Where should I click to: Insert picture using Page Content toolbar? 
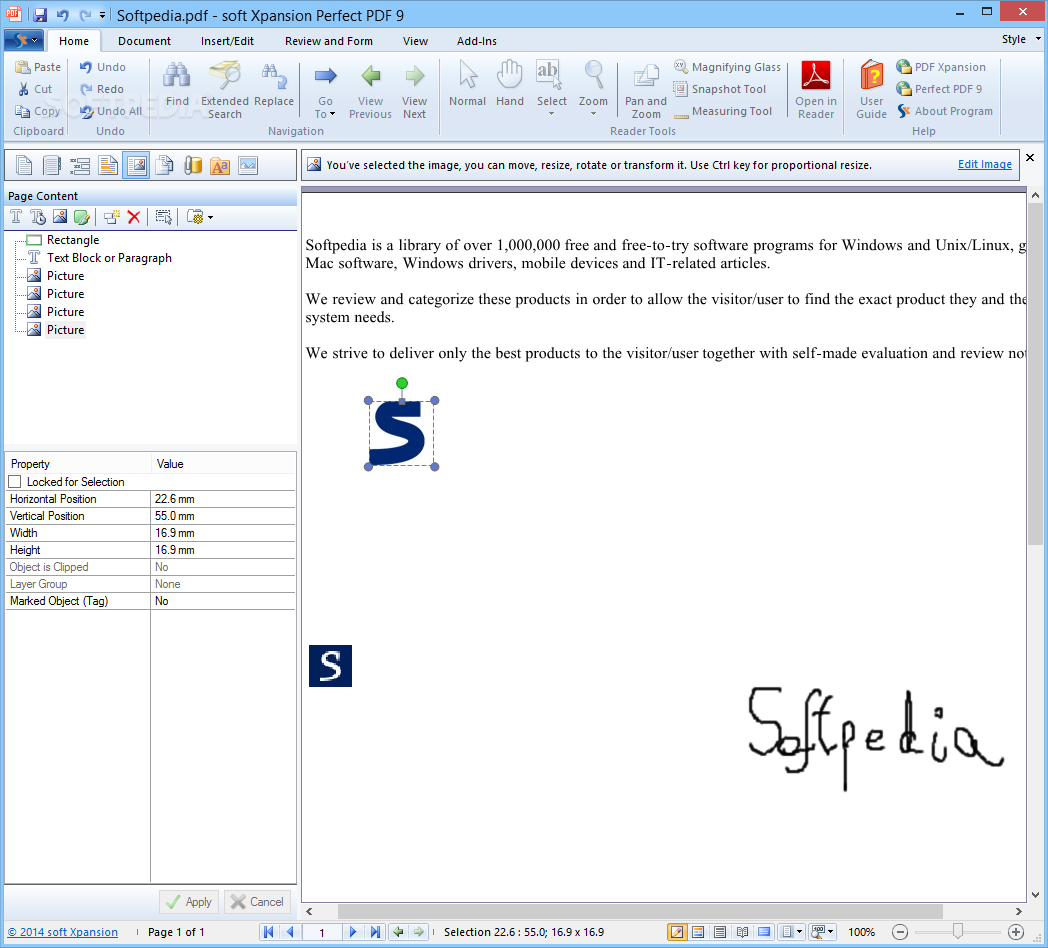pyautogui.click(x=60, y=217)
